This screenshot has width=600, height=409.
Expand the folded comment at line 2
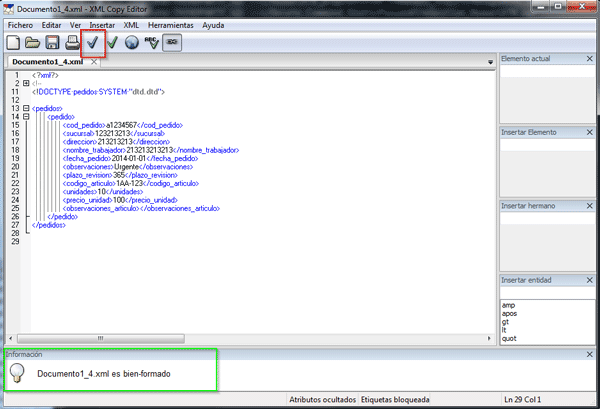[25, 83]
